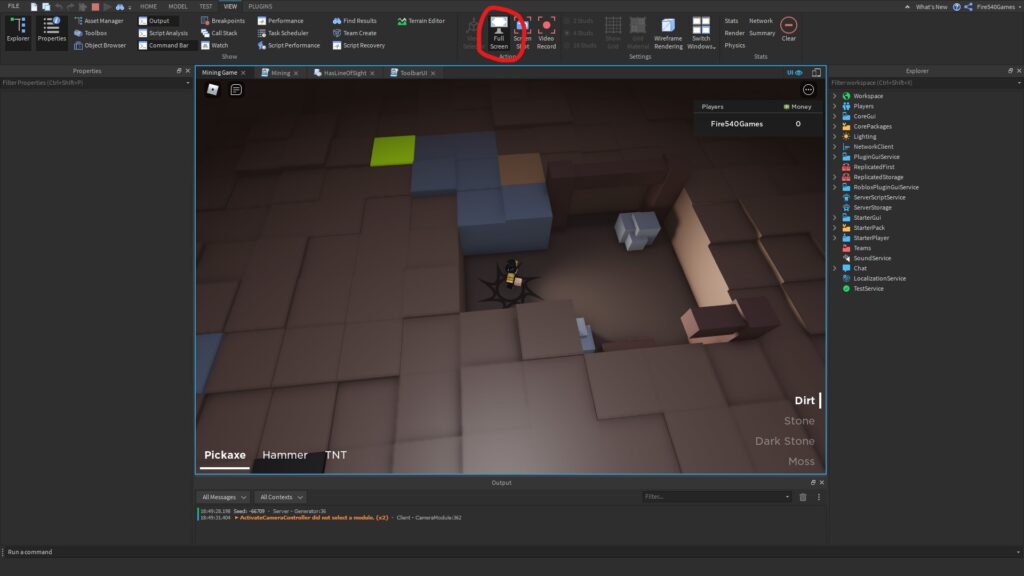The image size is (1024, 576).
Task: Switch to the HasLineOfSight script tab
Action: click(x=344, y=73)
